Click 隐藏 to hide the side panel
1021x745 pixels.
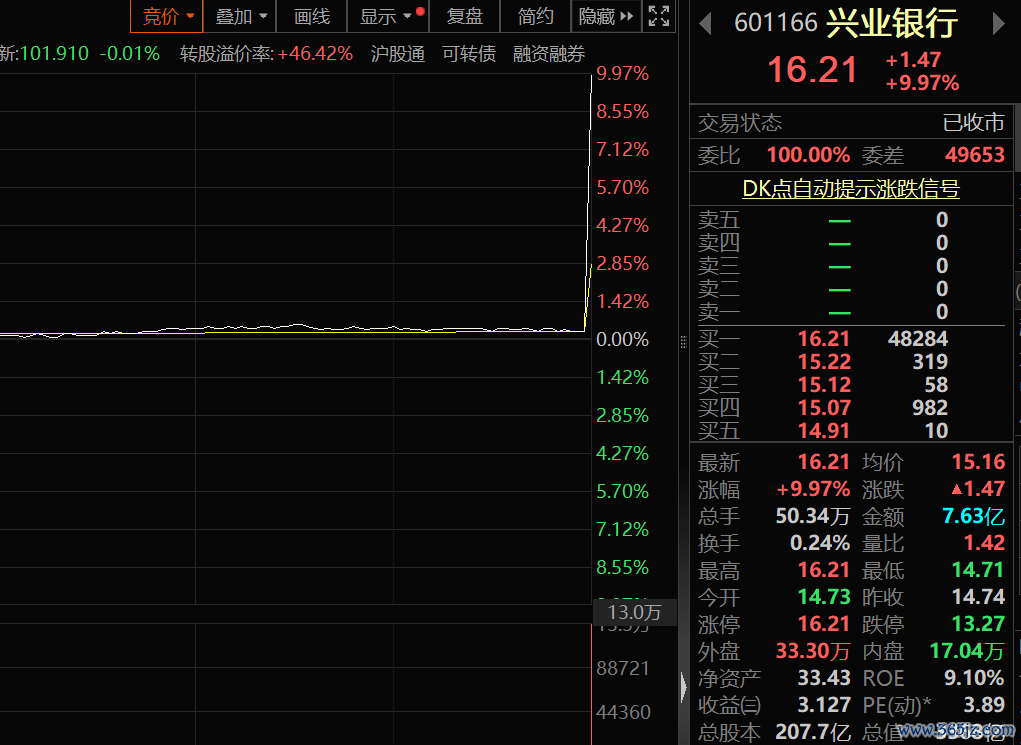coord(606,16)
